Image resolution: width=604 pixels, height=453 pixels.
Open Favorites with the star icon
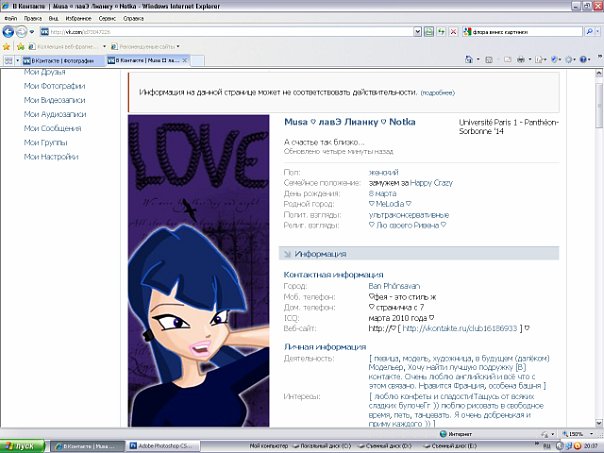coord(7,46)
